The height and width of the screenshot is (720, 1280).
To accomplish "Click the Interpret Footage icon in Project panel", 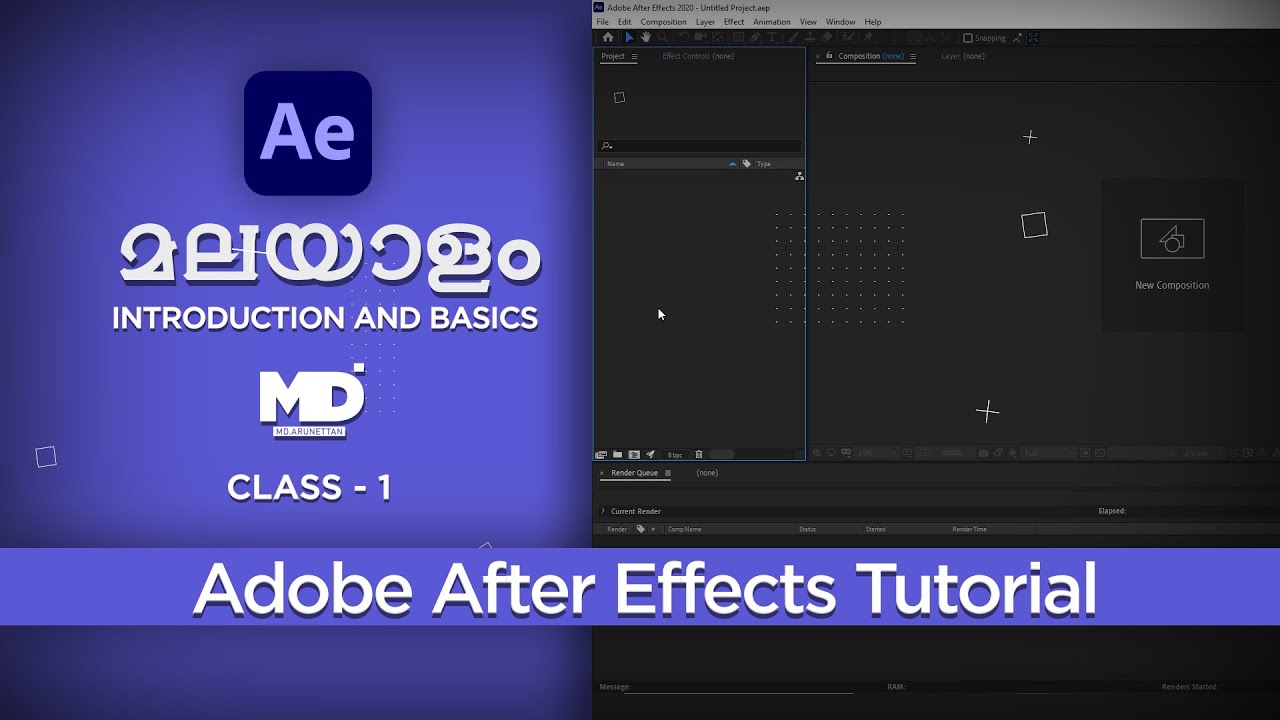I will tap(601, 455).
